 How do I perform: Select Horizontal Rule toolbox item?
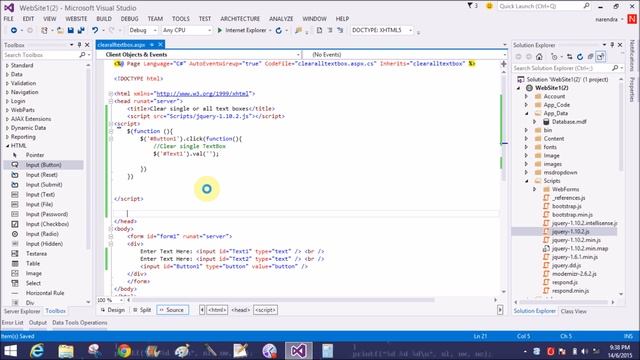coord(45,293)
